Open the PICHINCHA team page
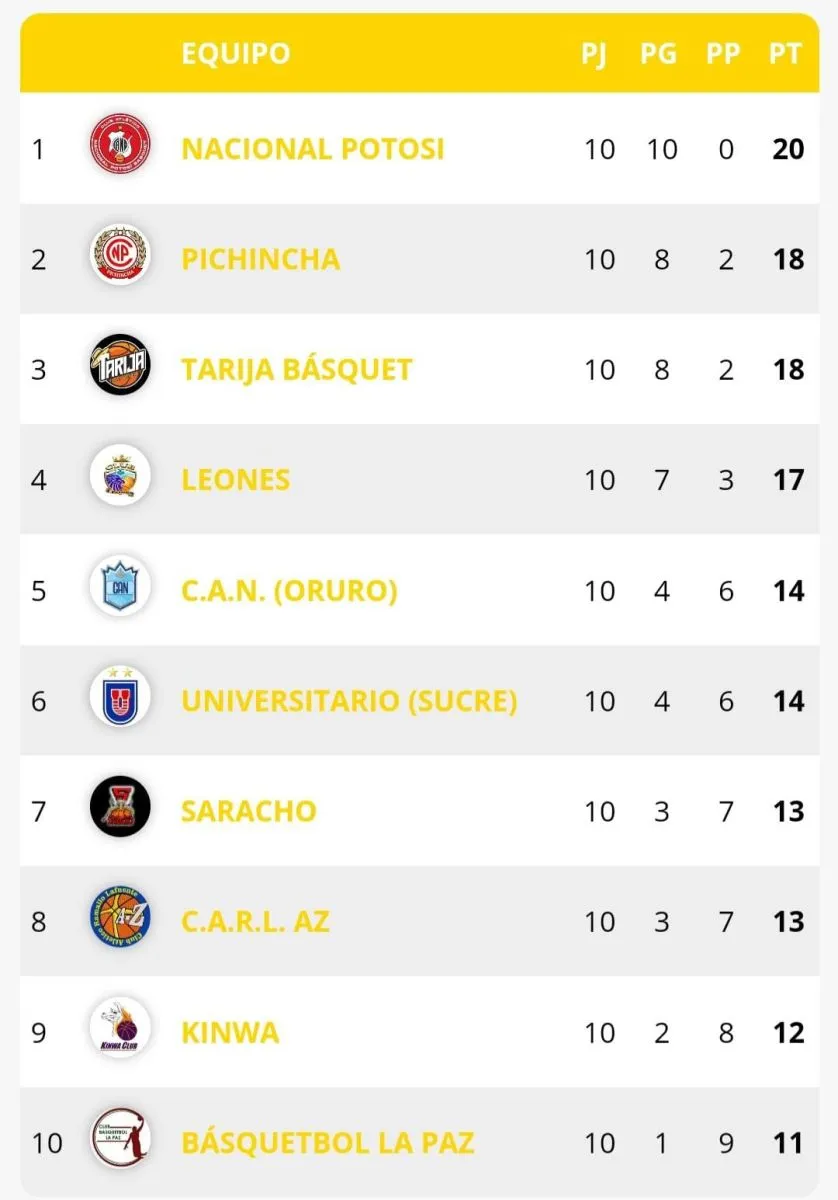The height and width of the screenshot is (1200, 838). pos(260,260)
